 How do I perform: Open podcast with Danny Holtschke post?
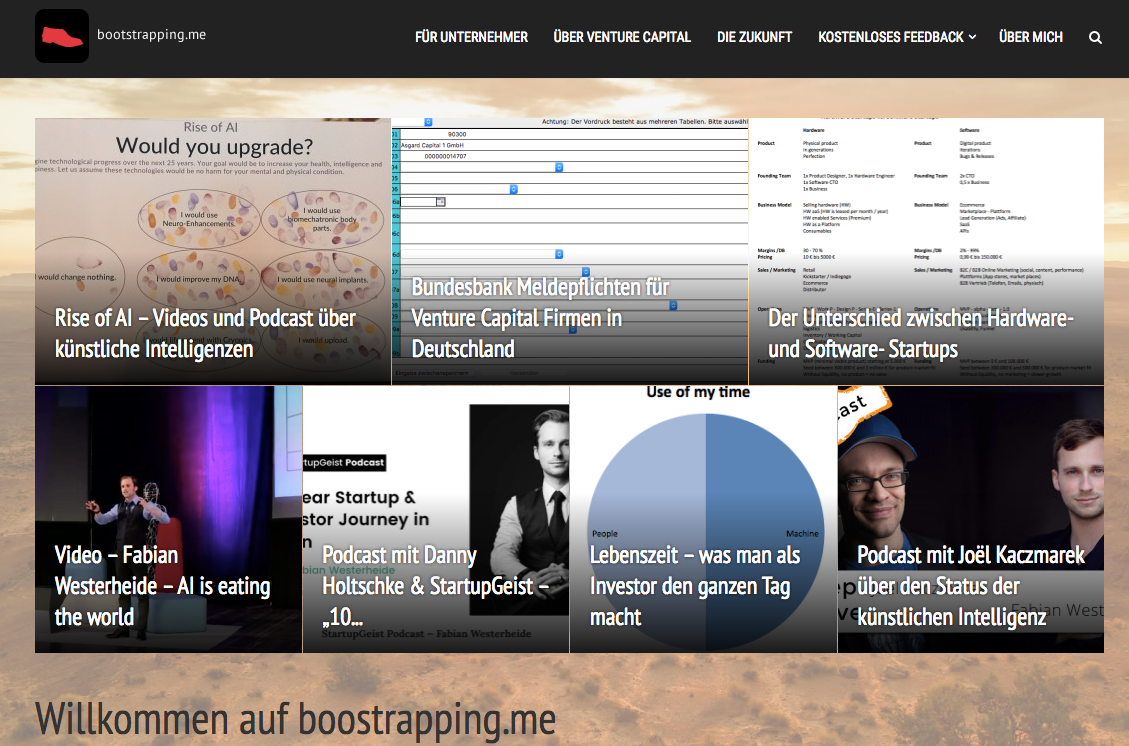point(436,585)
